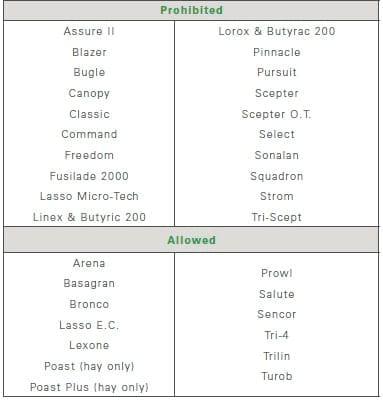Select Lasso E.C. entry
This screenshot has width=383, height=403.
[x=89, y=325]
